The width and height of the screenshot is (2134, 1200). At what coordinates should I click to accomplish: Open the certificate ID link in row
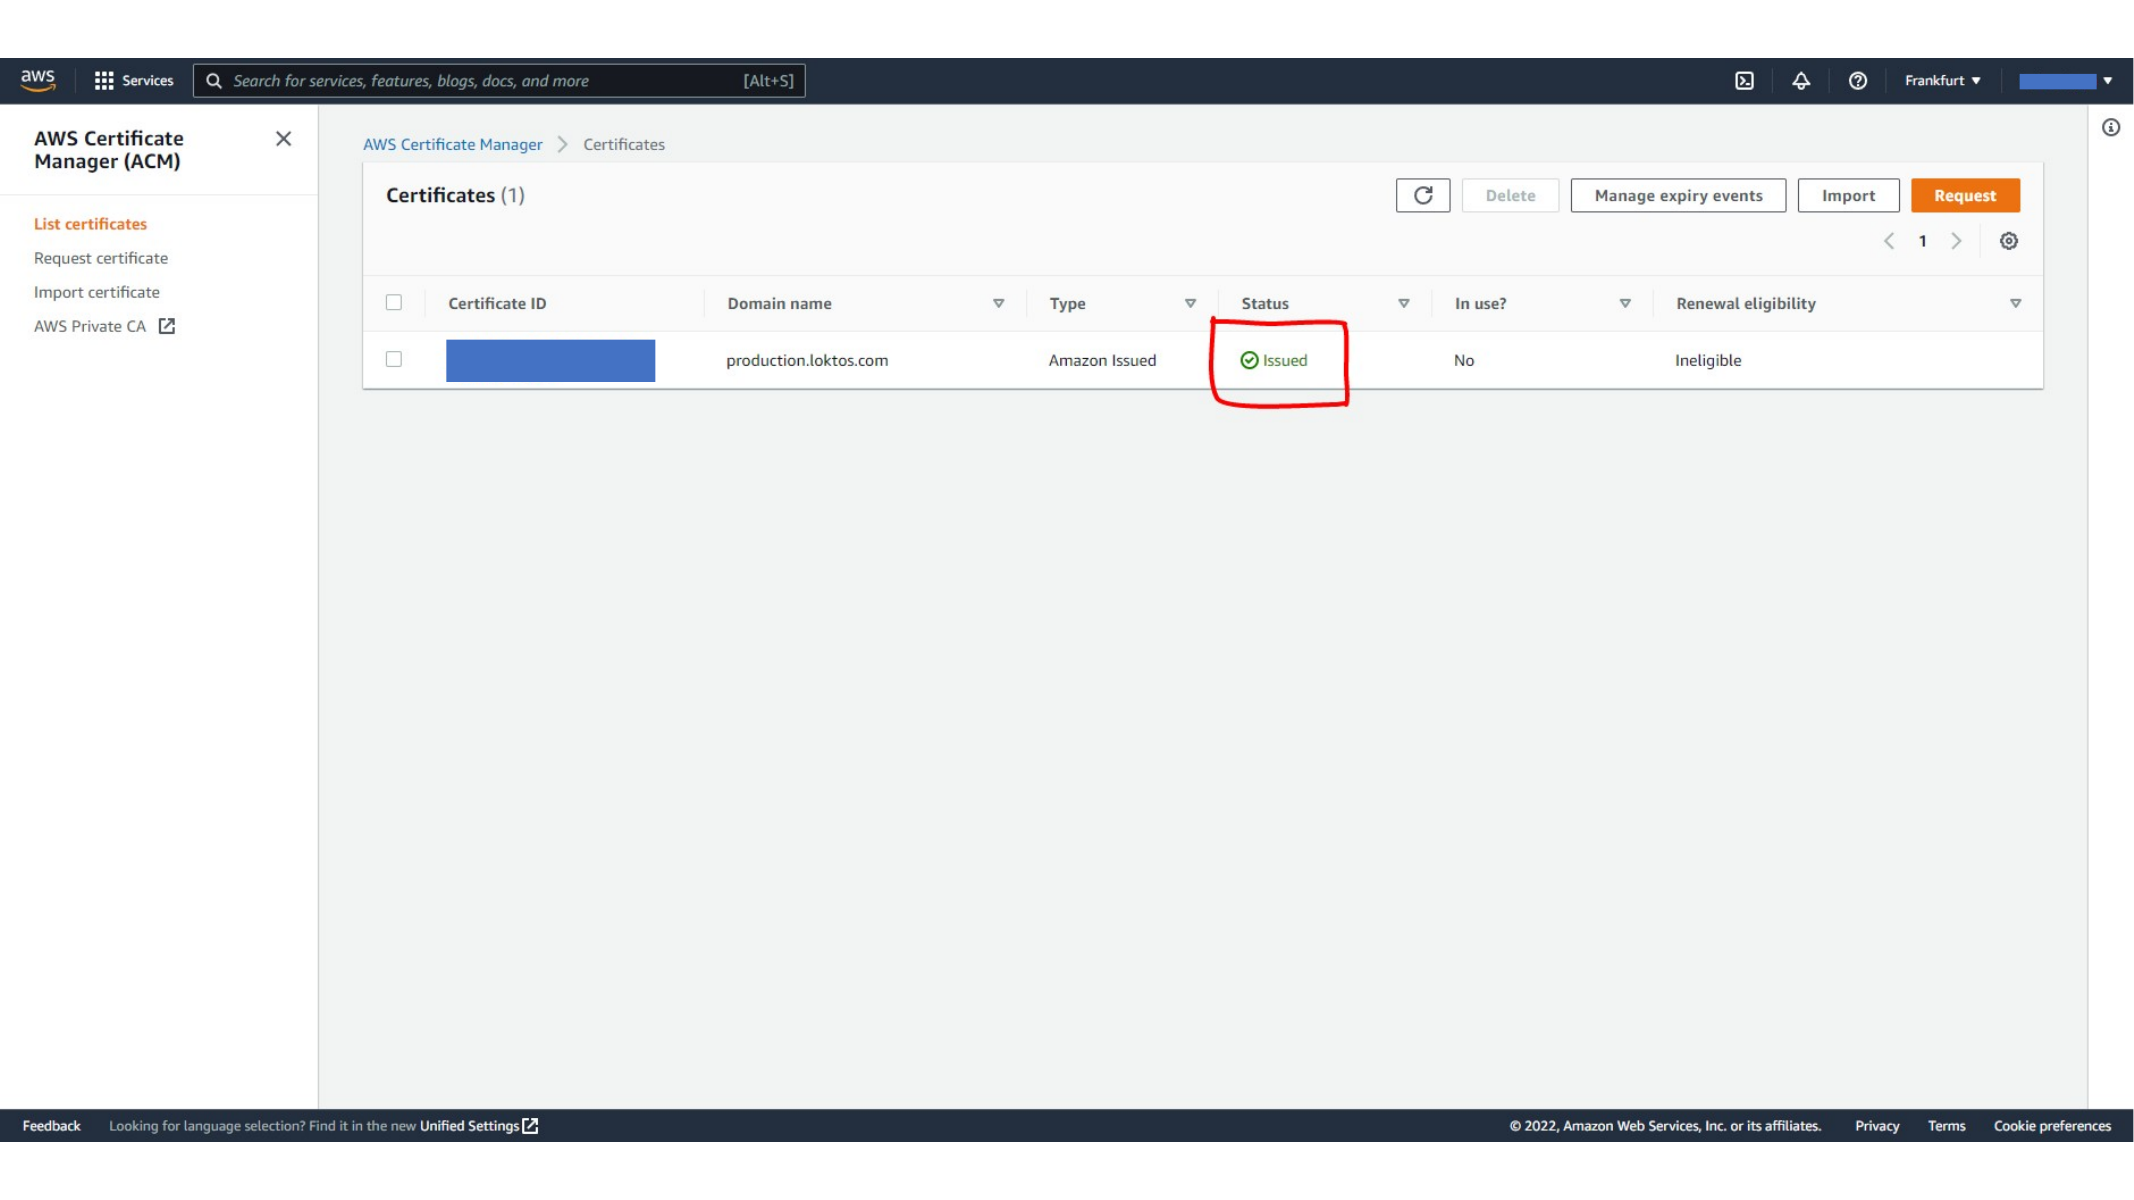[x=550, y=361]
